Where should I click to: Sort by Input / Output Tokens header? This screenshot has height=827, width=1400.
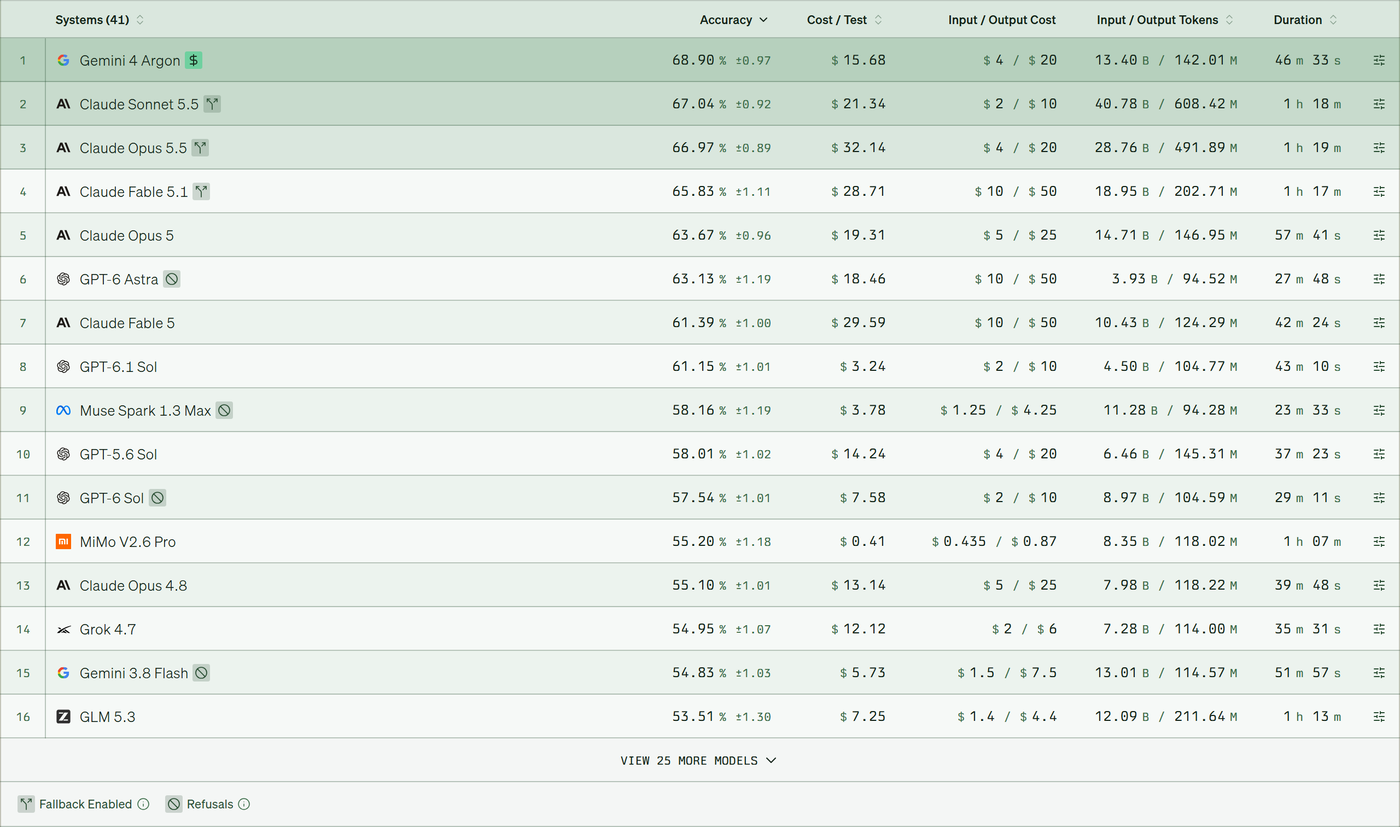(1165, 20)
